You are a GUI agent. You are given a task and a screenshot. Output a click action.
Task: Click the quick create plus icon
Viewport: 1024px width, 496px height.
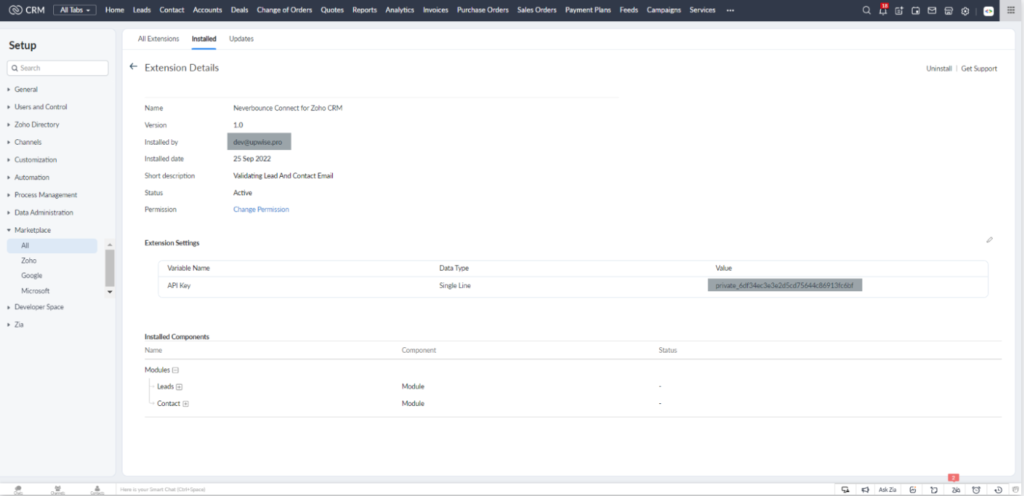point(899,10)
